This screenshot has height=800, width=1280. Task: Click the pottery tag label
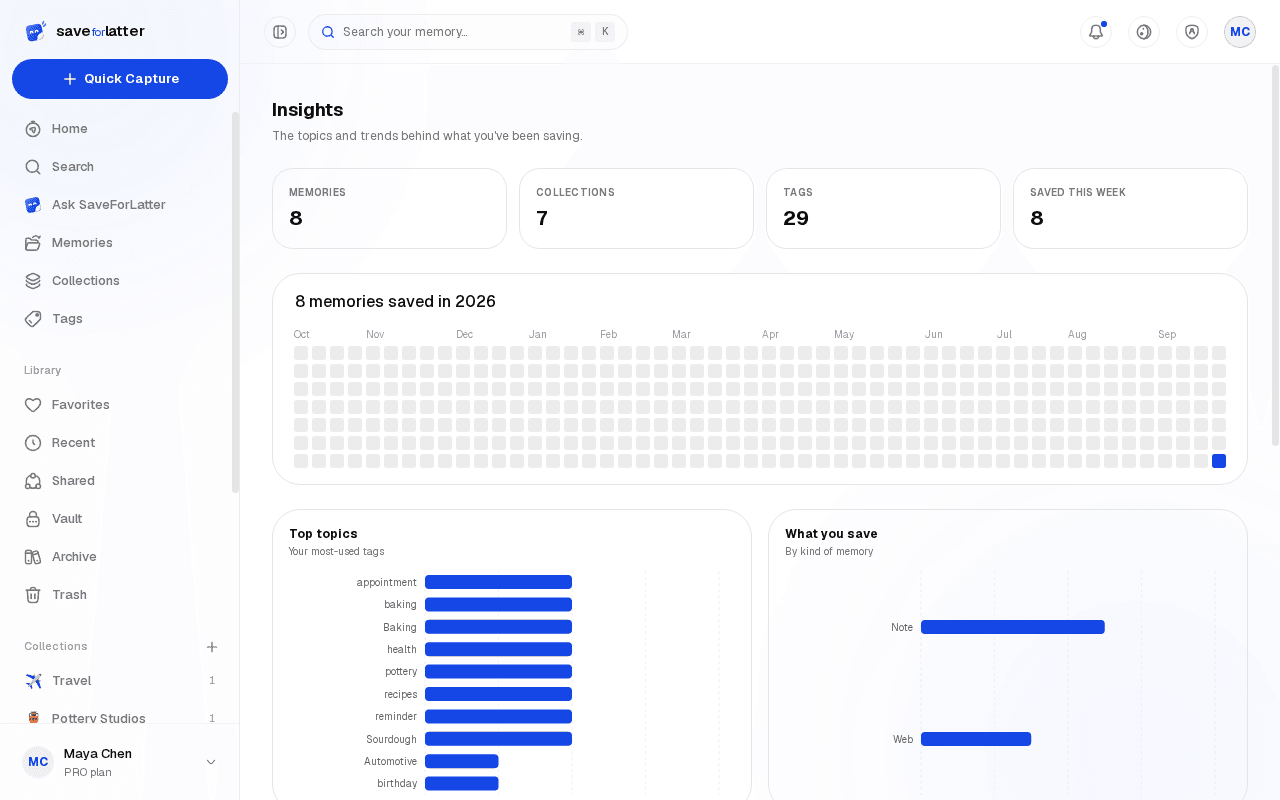[401, 672]
